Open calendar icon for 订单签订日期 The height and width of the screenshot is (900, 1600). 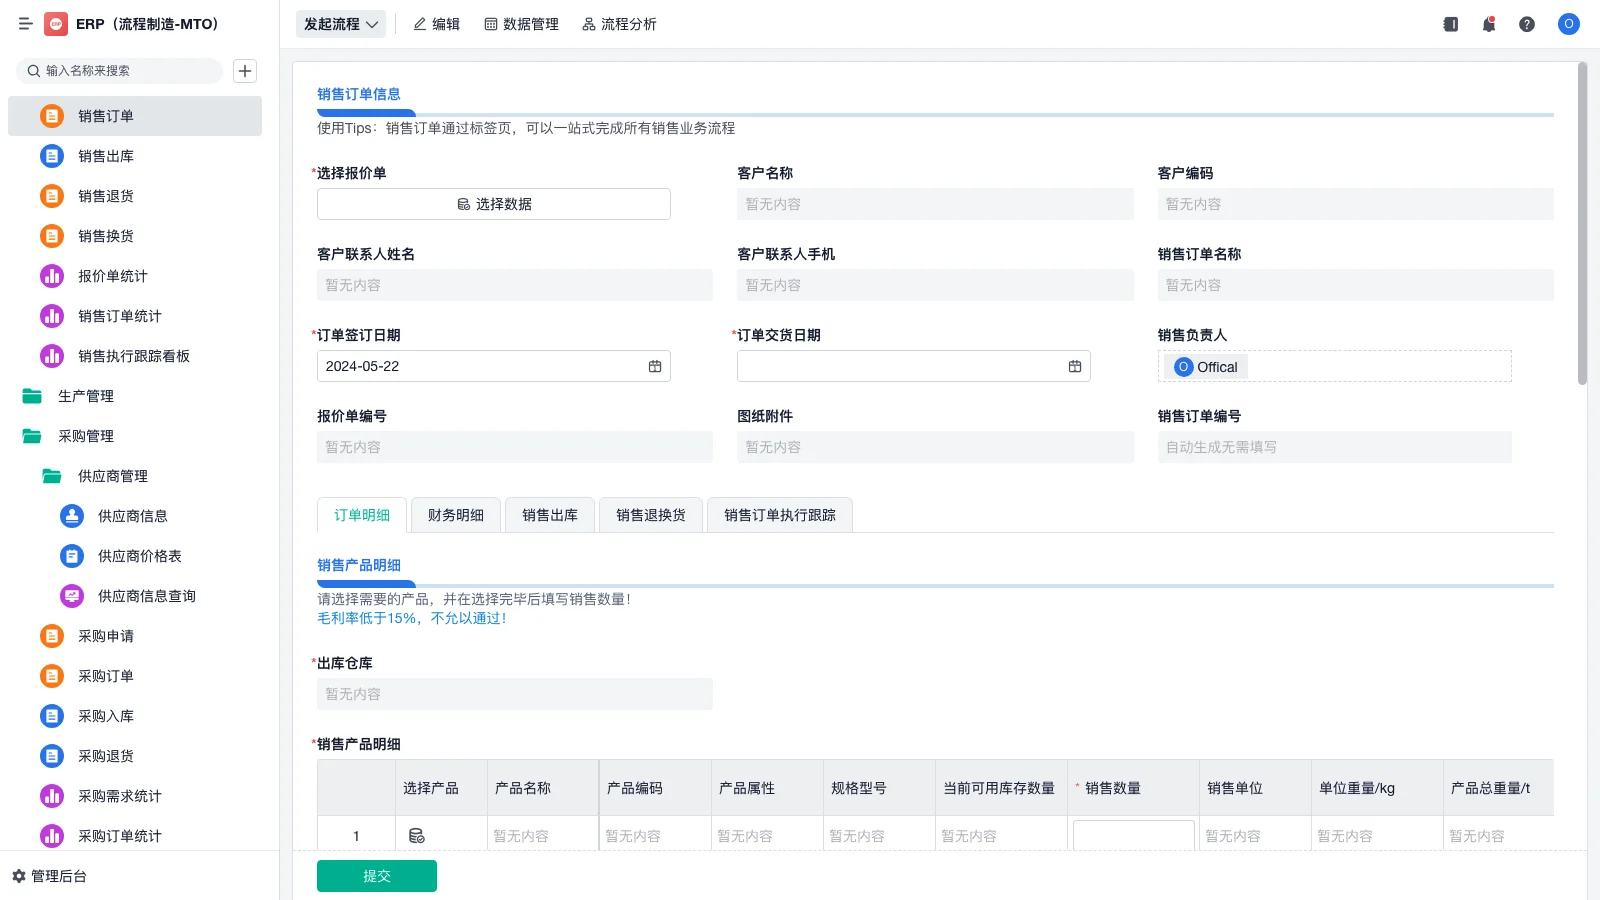(x=655, y=366)
